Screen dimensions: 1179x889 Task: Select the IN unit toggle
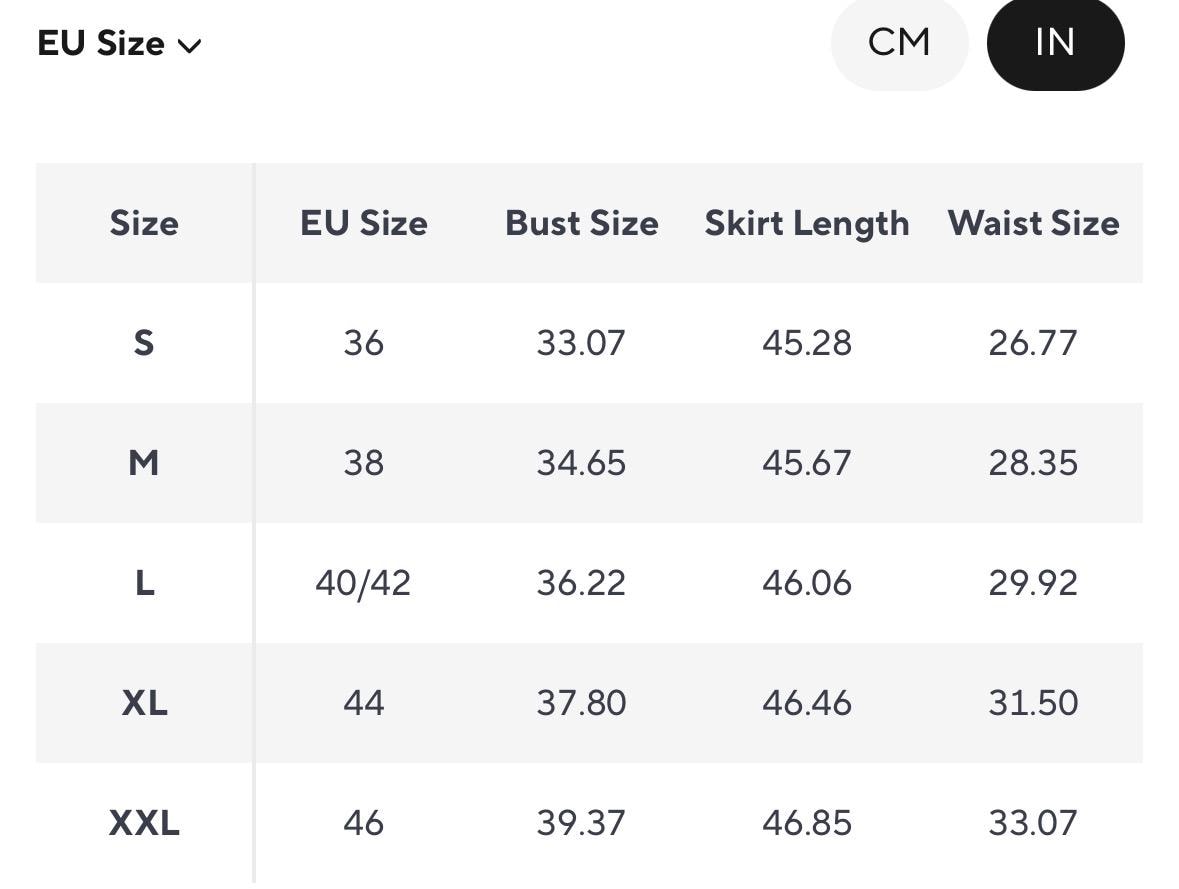pos(1055,43)
